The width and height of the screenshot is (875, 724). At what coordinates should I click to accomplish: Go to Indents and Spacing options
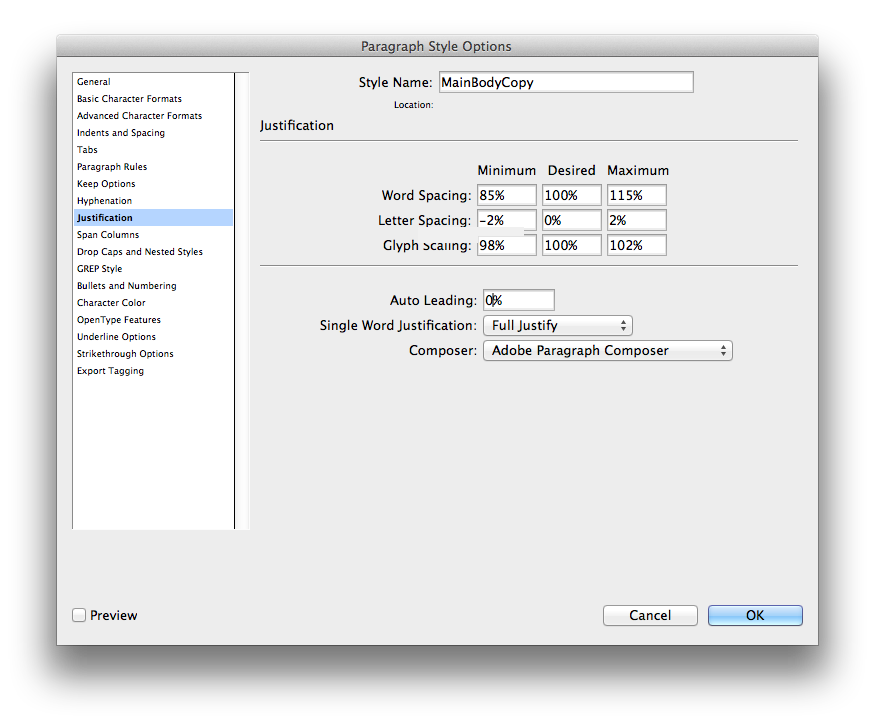click(x=121, y=133)
